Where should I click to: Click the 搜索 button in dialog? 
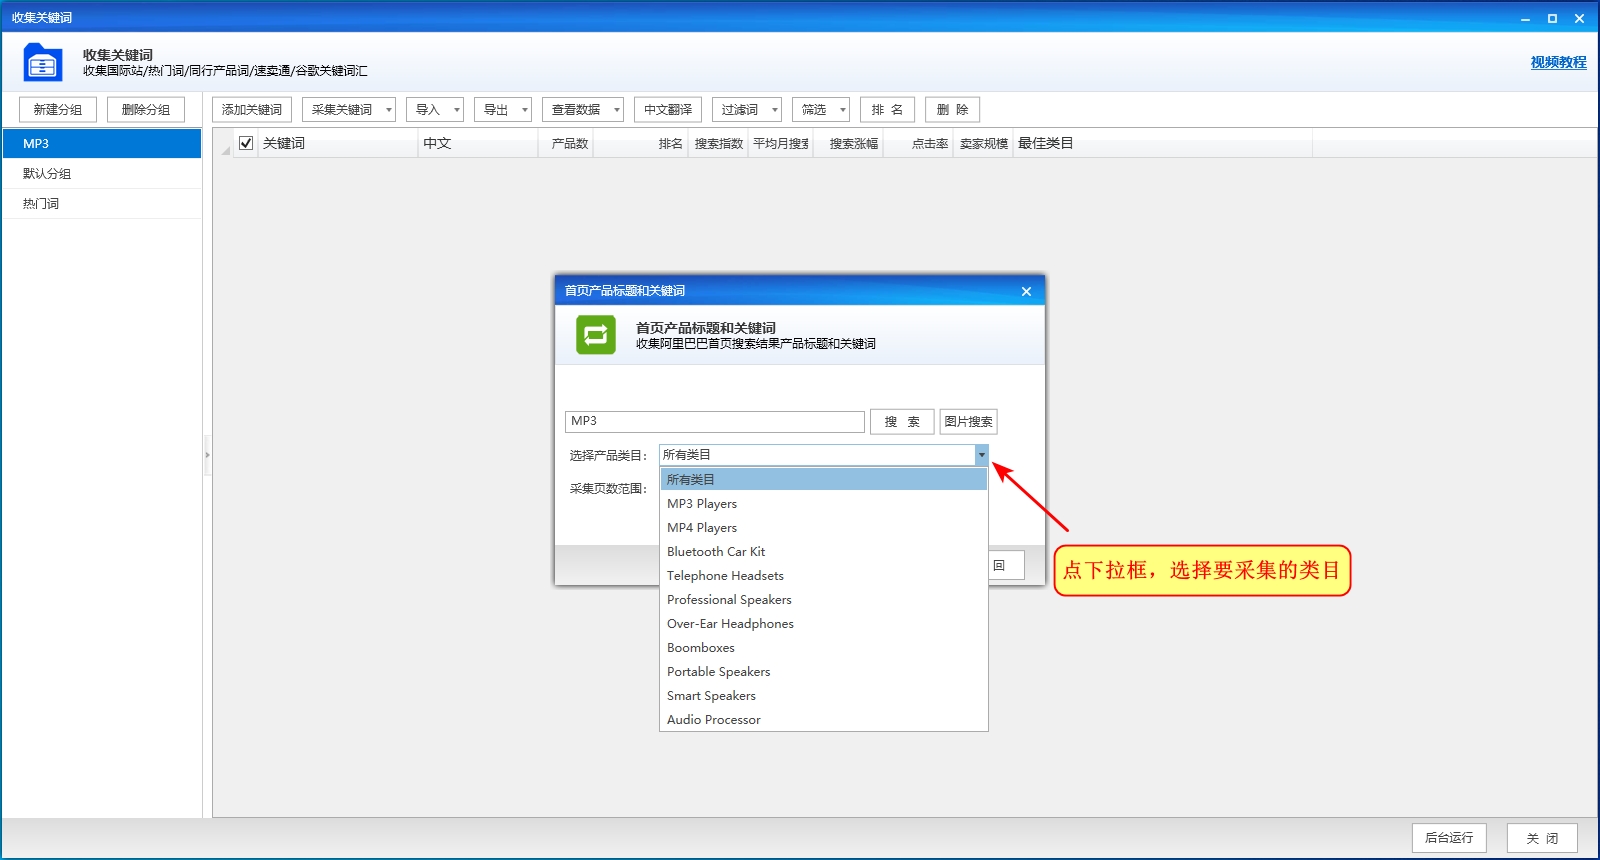pos(902,422)
